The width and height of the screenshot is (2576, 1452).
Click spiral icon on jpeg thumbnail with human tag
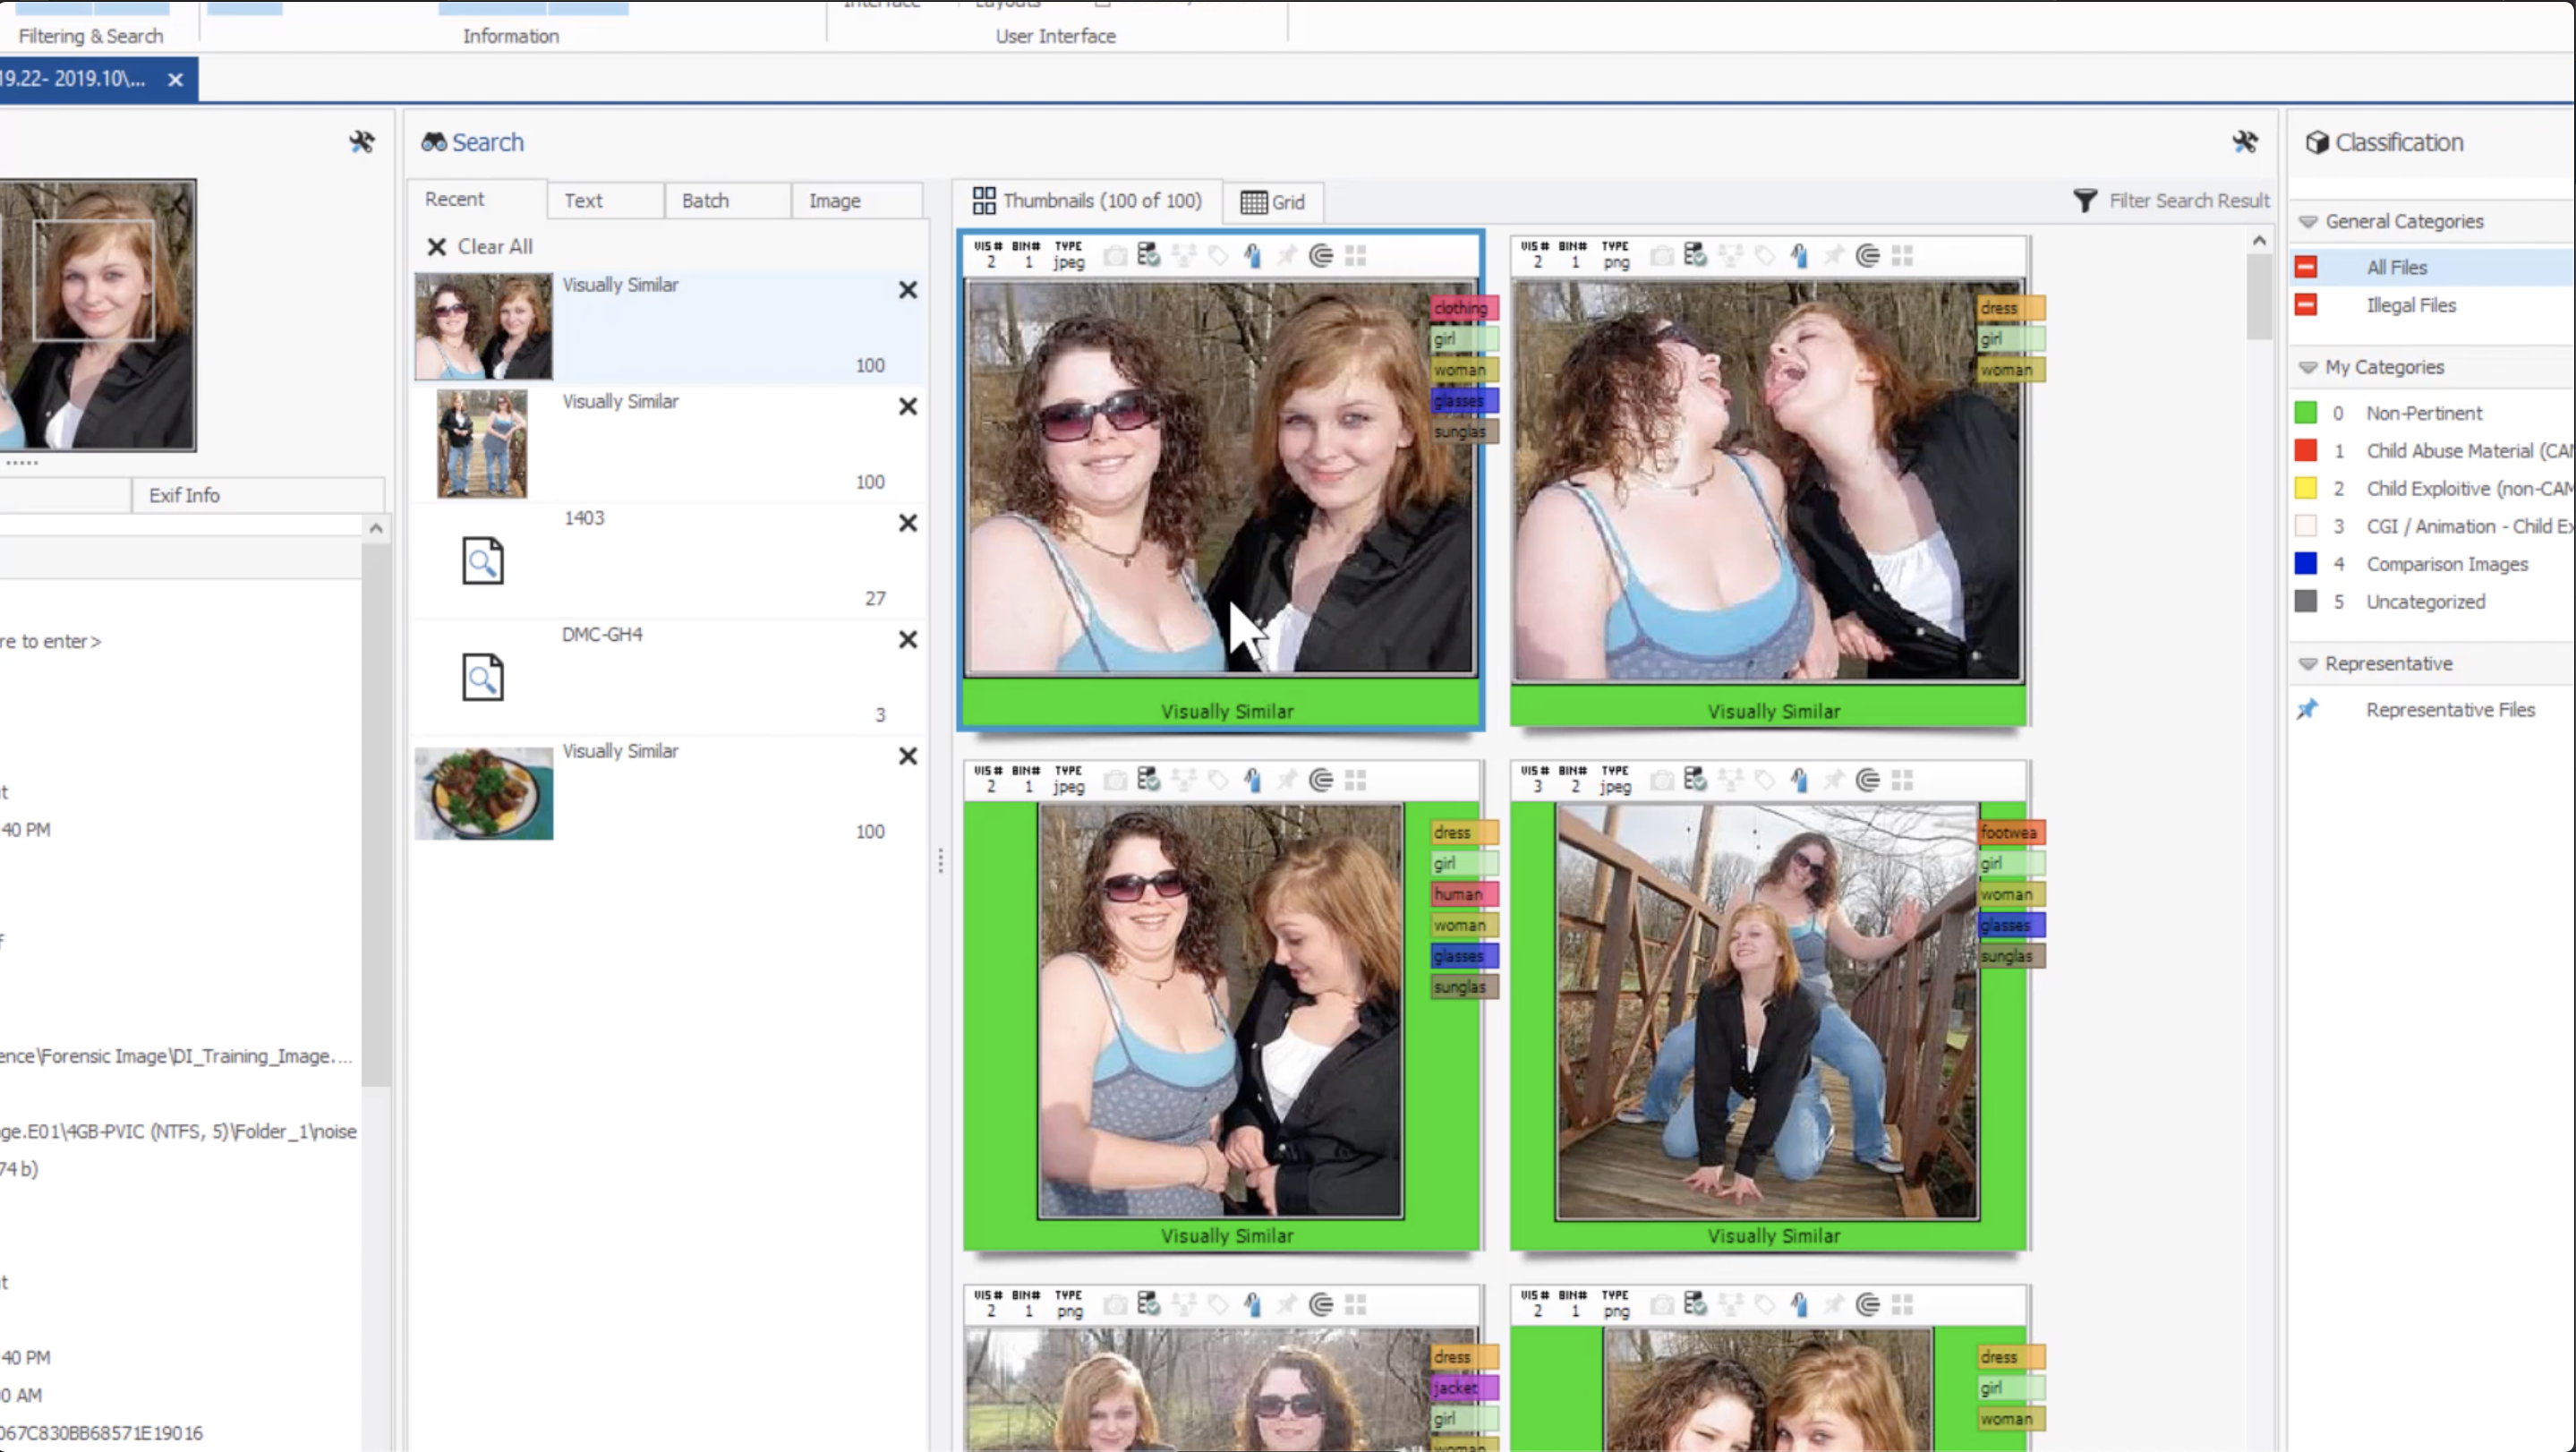pyautogui.click(x=1321, y=780)
